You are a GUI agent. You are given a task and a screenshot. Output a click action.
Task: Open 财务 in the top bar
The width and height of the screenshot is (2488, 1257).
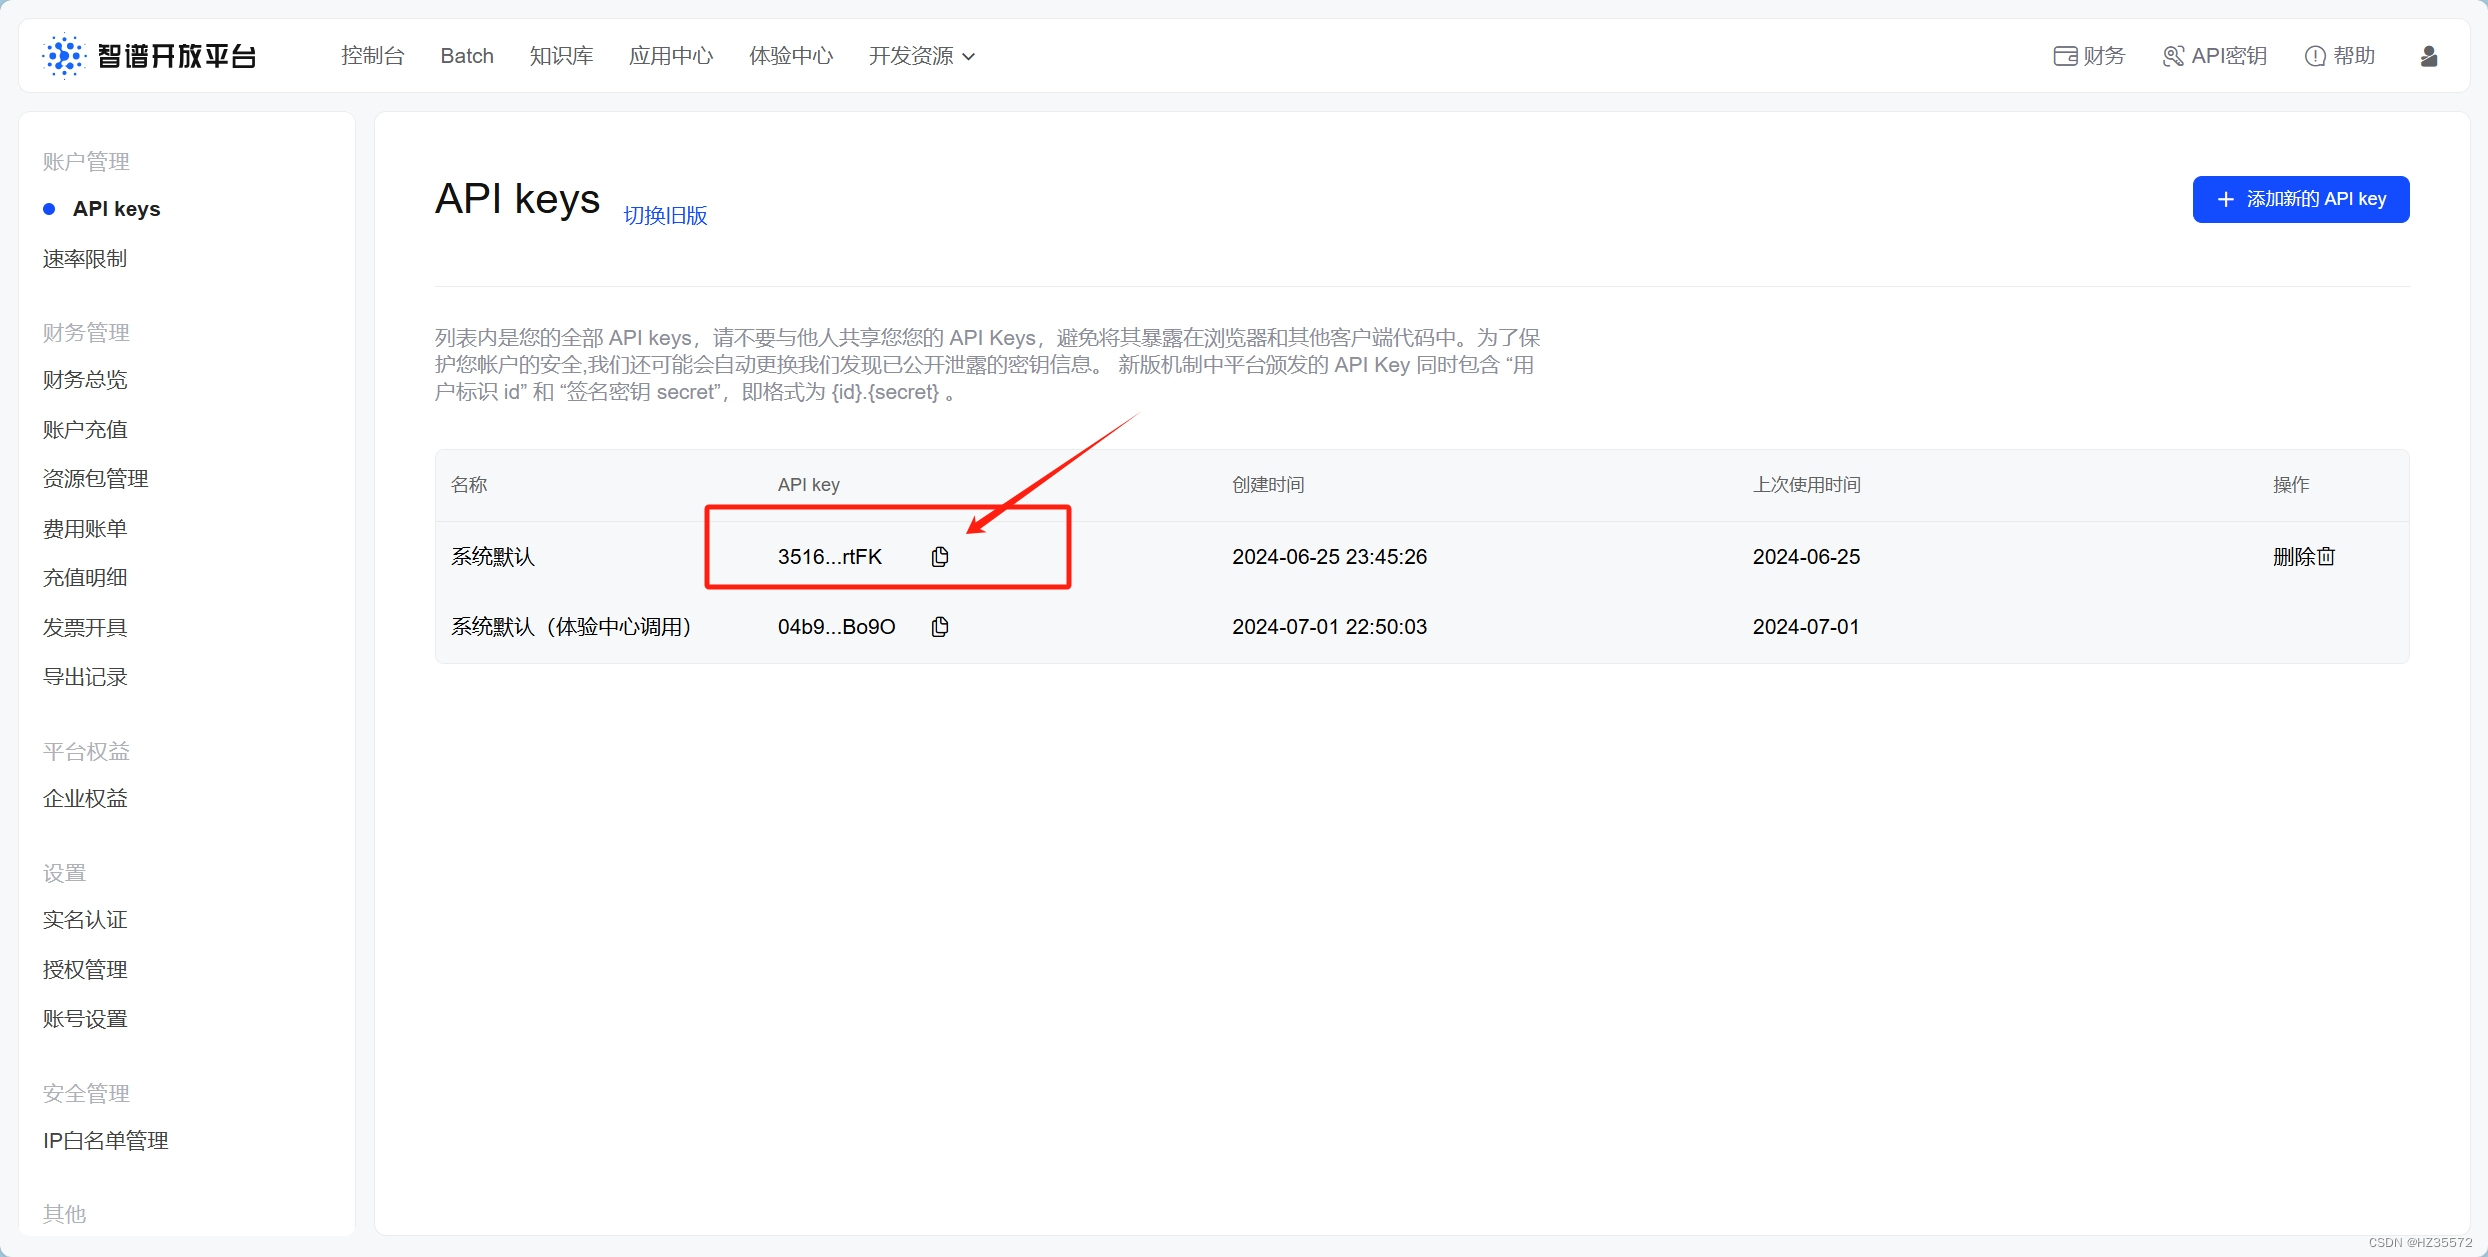pos(2090,56)
